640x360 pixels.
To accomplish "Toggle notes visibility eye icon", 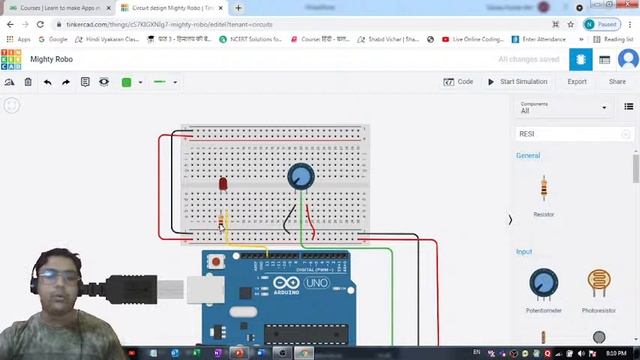I will (x=104, y=82).
